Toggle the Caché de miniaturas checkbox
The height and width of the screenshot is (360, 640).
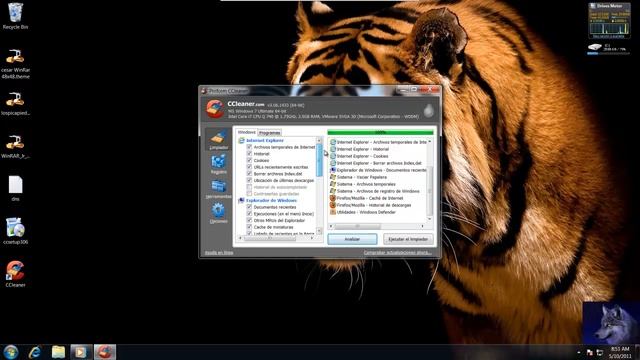click(x=249, y=227)
